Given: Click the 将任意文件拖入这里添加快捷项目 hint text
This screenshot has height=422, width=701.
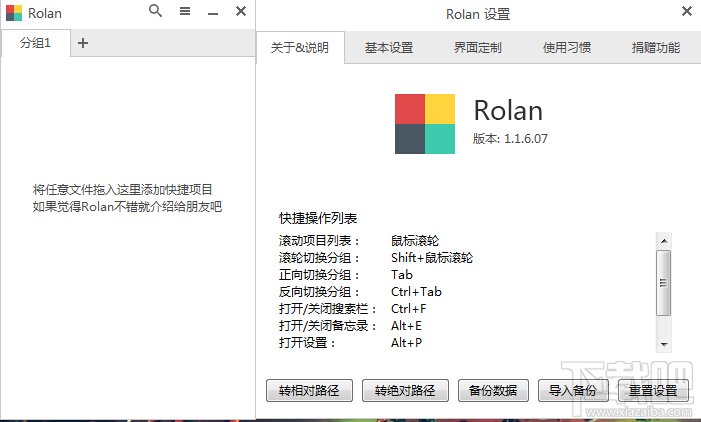Looking at the screenshot, I should click(x=122, y=190).
